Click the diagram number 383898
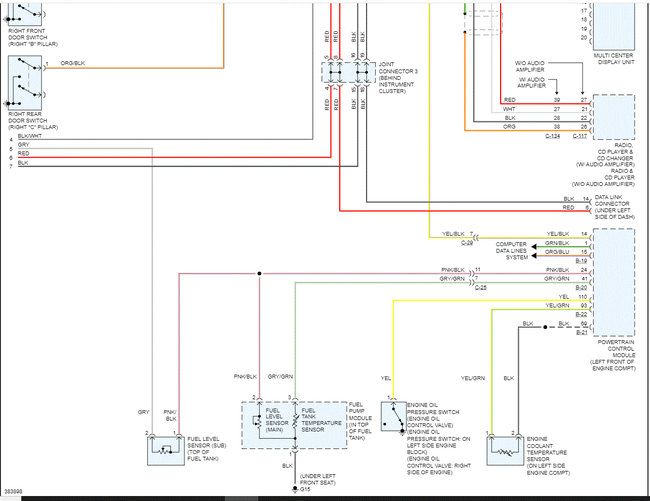The width and height of the screenshot is (650, 501). [13, 491]
